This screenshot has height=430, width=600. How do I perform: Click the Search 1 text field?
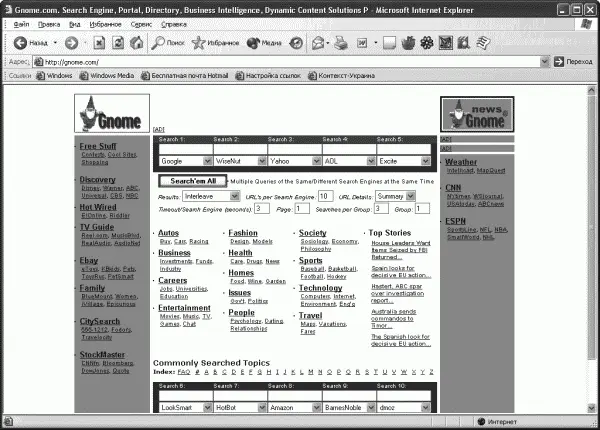186,149
